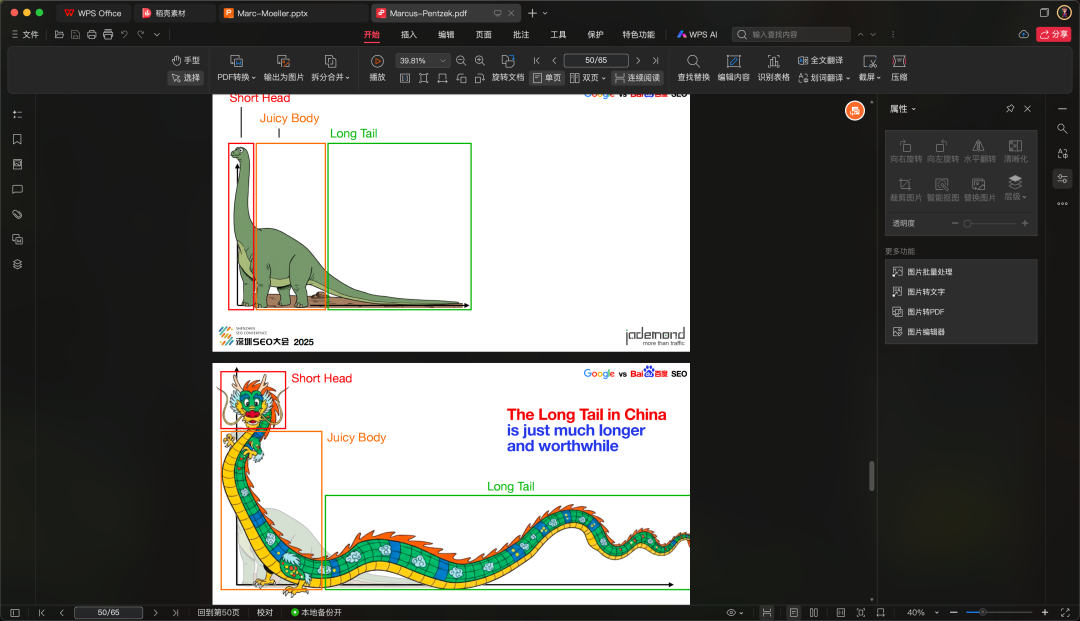Click Rotate Document (旋转文档)
This screenshot has width=1080, height=621.
(508, 68)
